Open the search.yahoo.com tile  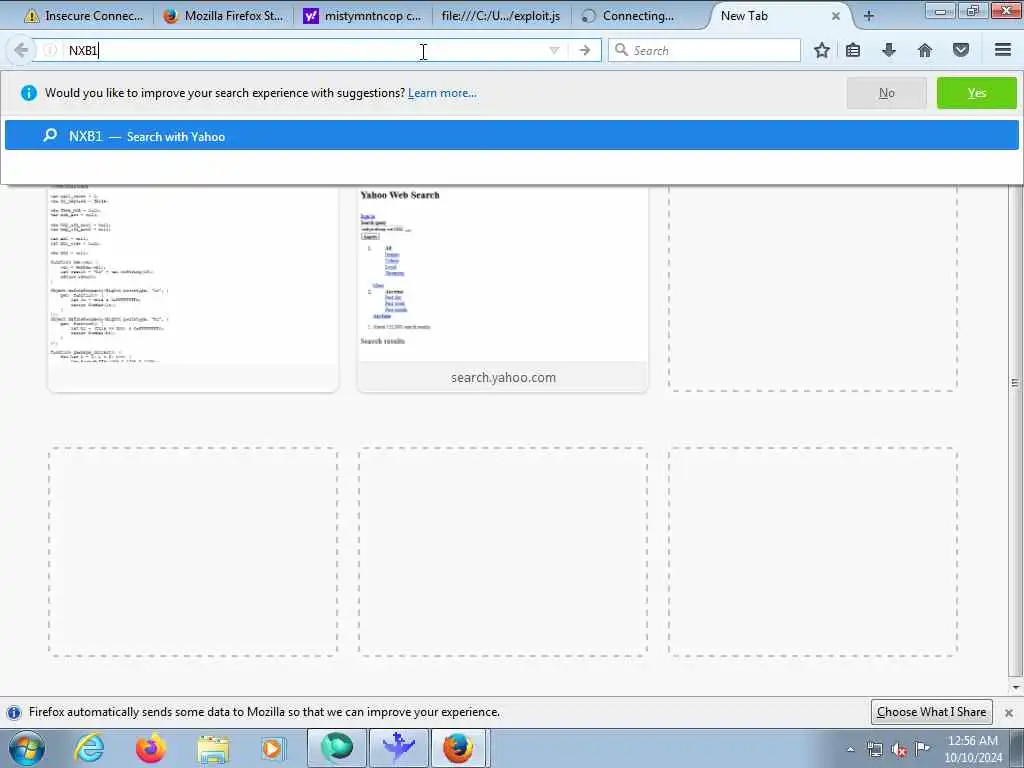pyautogui.click(x=503, y=287)
